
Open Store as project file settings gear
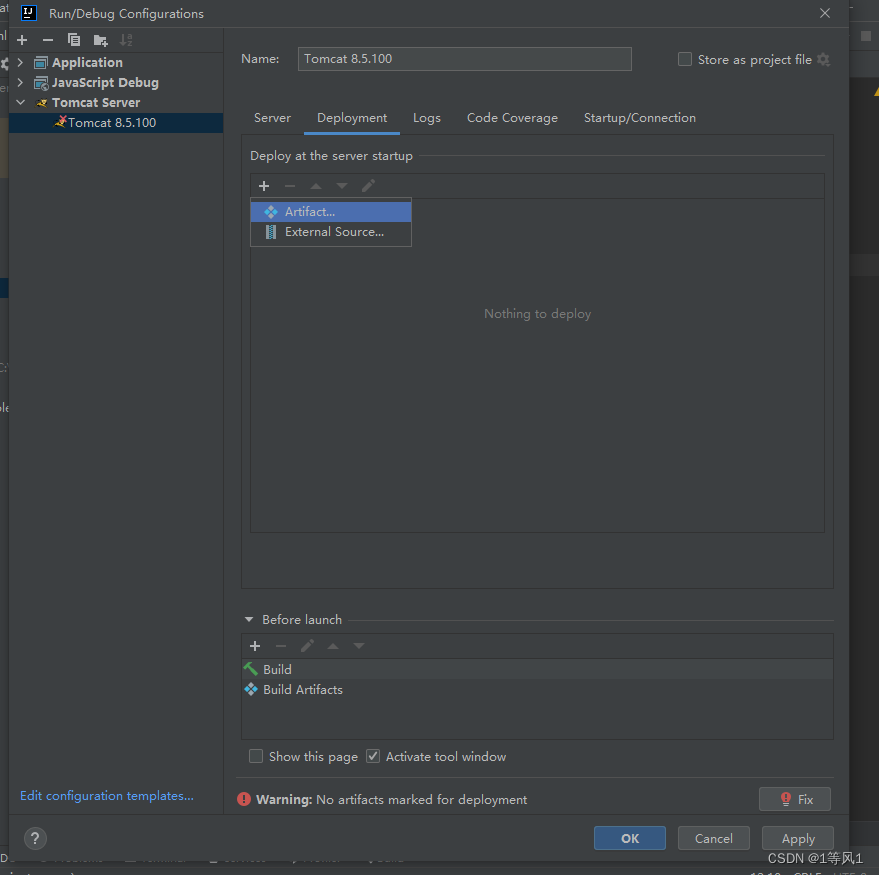(824, 59)
